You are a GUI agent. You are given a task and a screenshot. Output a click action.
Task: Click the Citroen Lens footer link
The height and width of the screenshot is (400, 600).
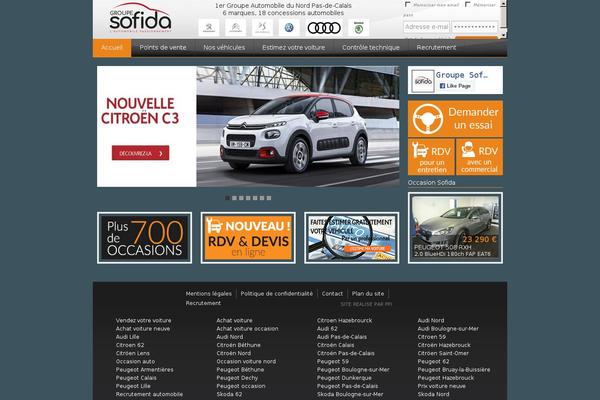pyautogui.click(x=132, y=353)
